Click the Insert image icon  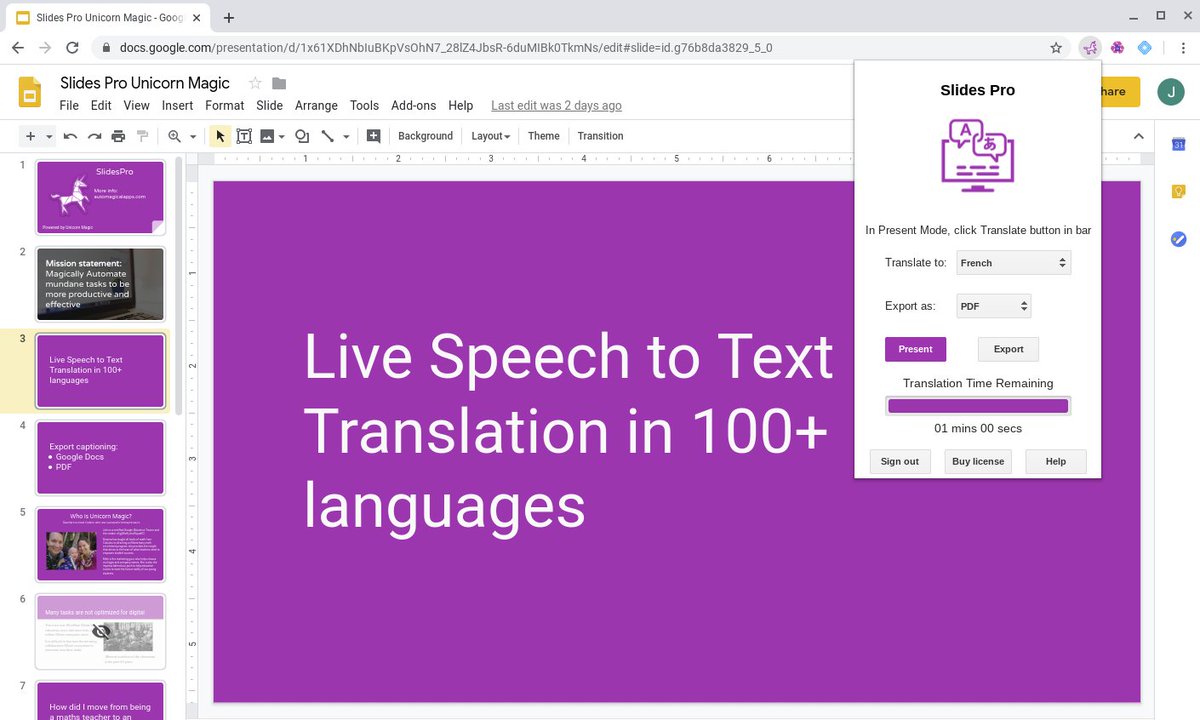click(267, 136)
